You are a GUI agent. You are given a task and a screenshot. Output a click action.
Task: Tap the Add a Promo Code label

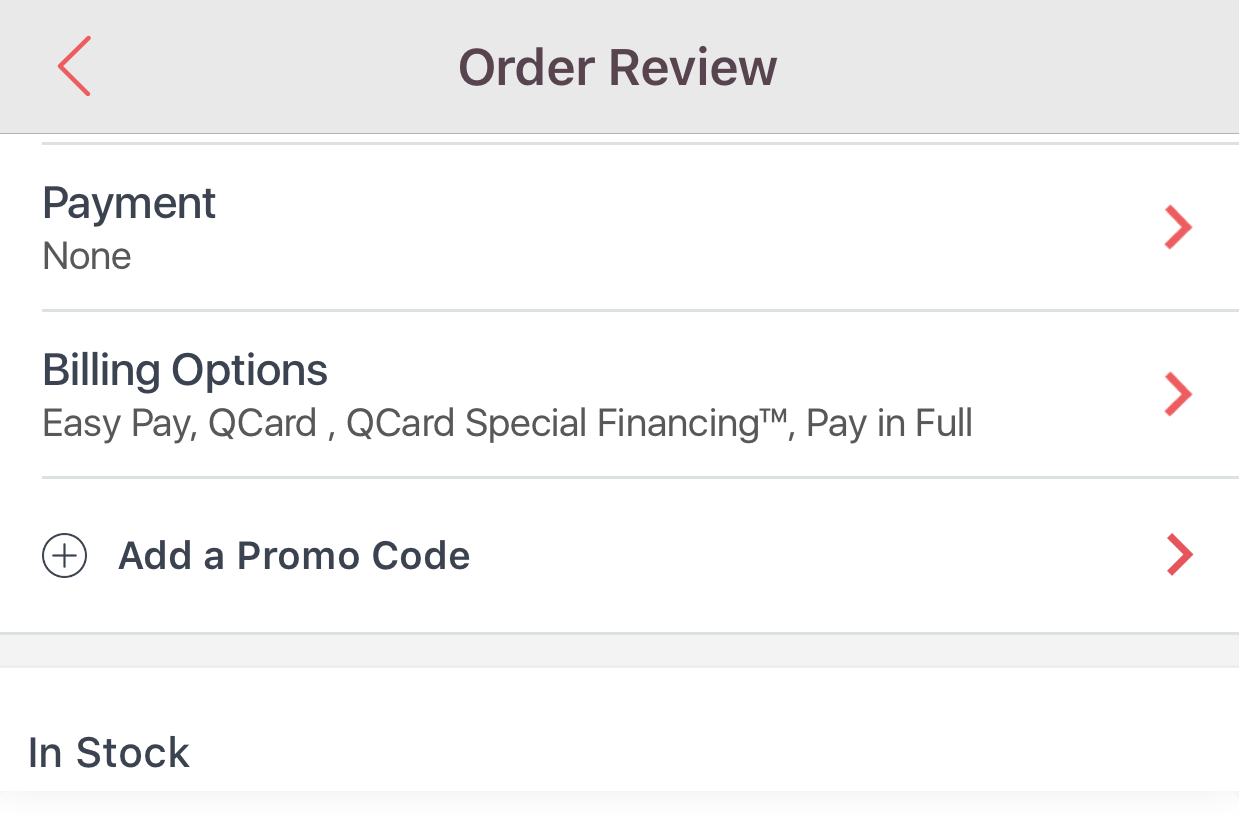point(294,556)
